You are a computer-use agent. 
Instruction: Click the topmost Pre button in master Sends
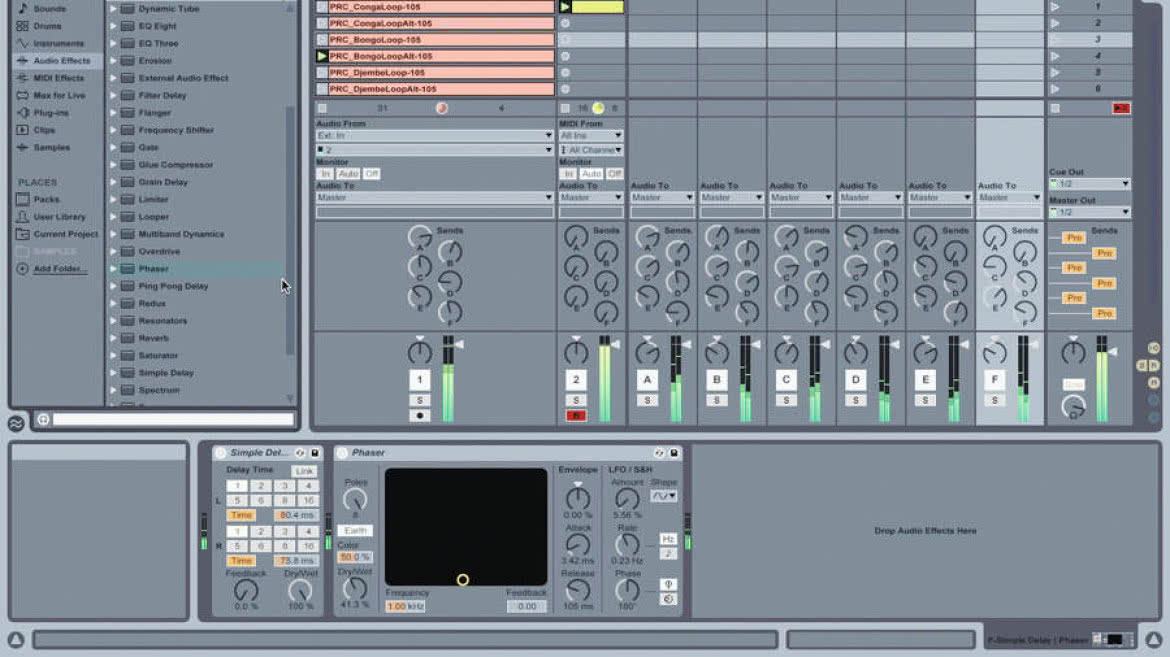point(1074,238)
